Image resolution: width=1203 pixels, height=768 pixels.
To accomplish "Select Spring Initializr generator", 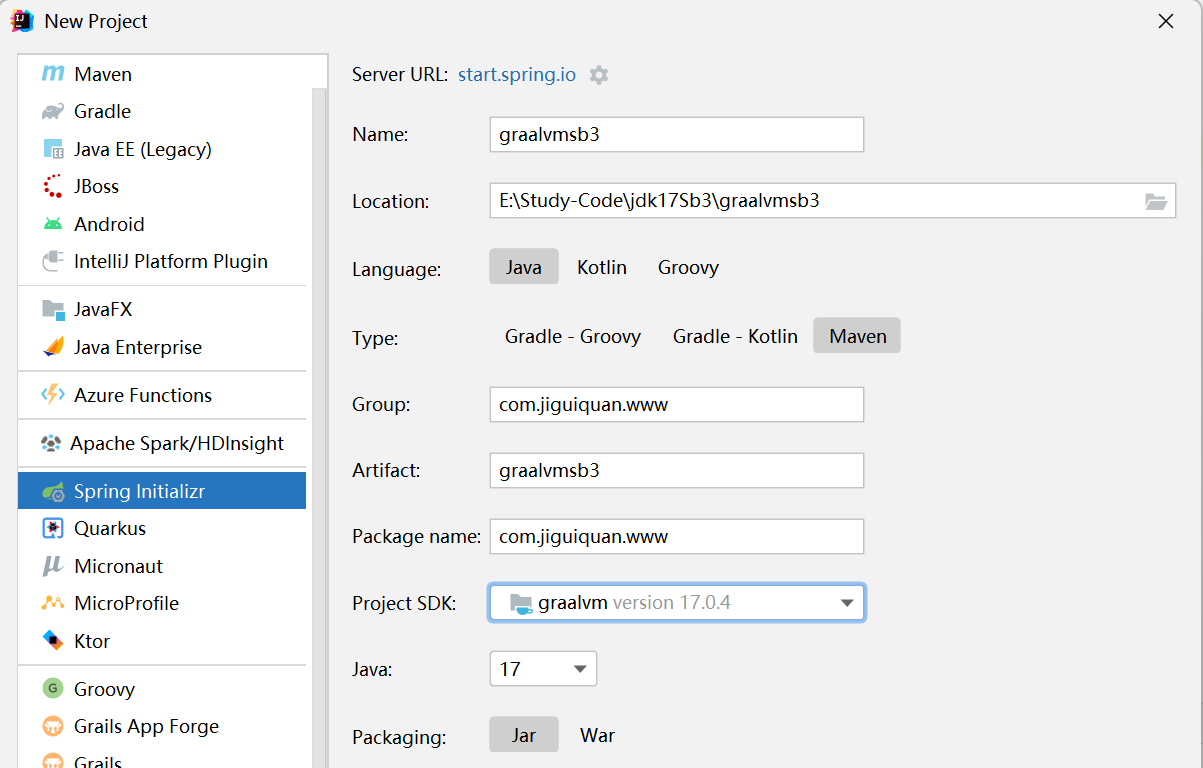I will pyautogui.click(x=162, y=491).
